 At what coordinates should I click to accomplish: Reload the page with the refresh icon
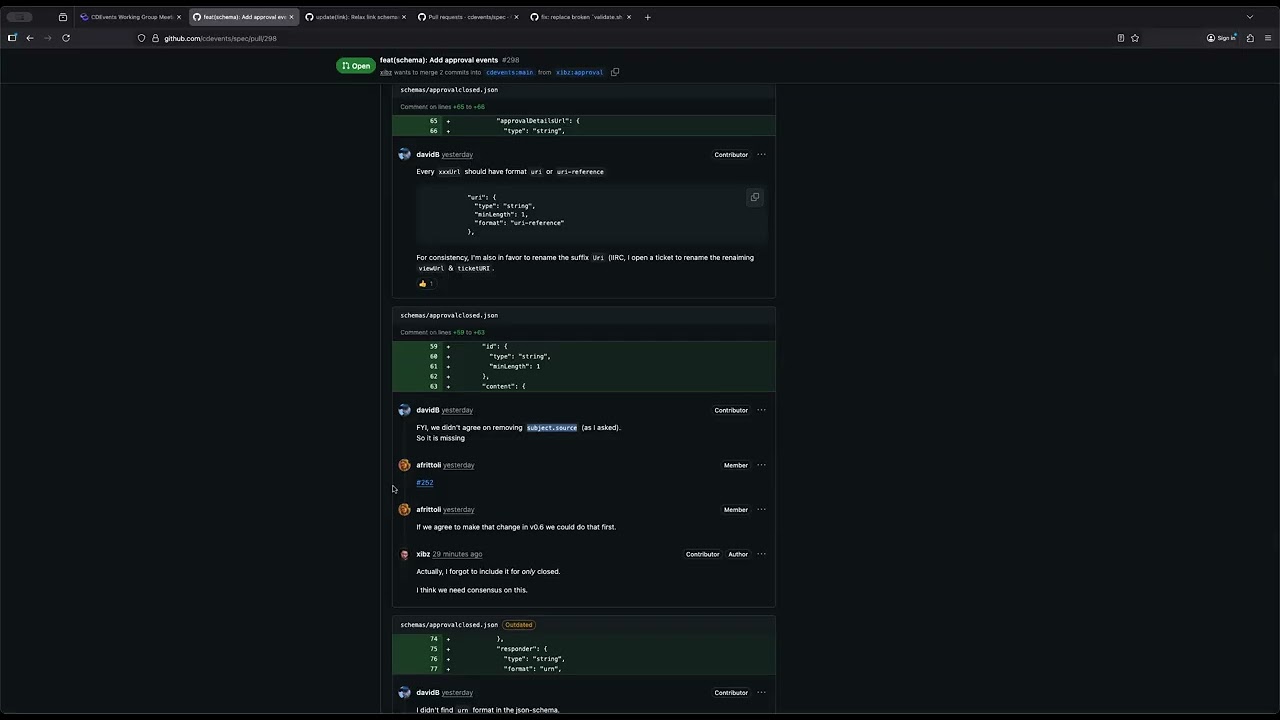coord(66,38)
